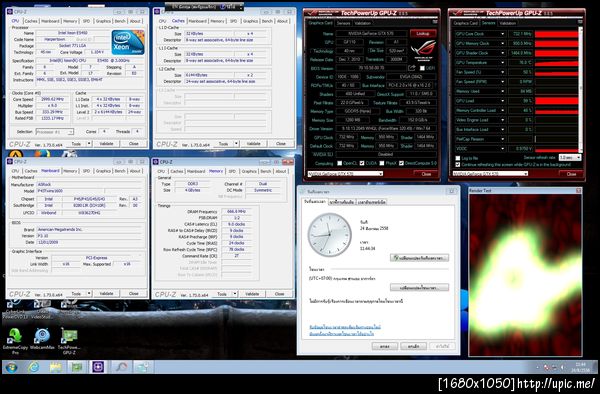Viewport: 600px width, 394px height.
Task: Open the GPU Core Clock sensor dropdown
Action: tap(502, 34)
